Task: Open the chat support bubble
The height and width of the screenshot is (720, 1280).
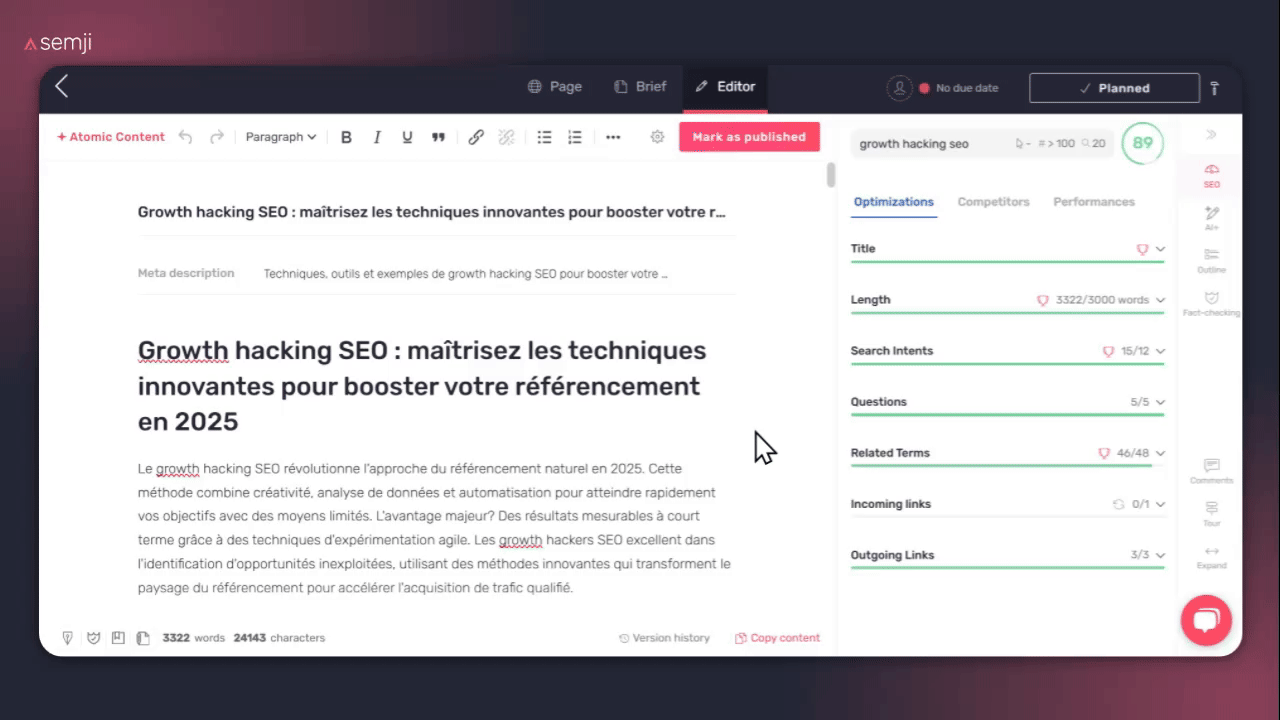Action: pyautogui.click(x=1206, y=620)
